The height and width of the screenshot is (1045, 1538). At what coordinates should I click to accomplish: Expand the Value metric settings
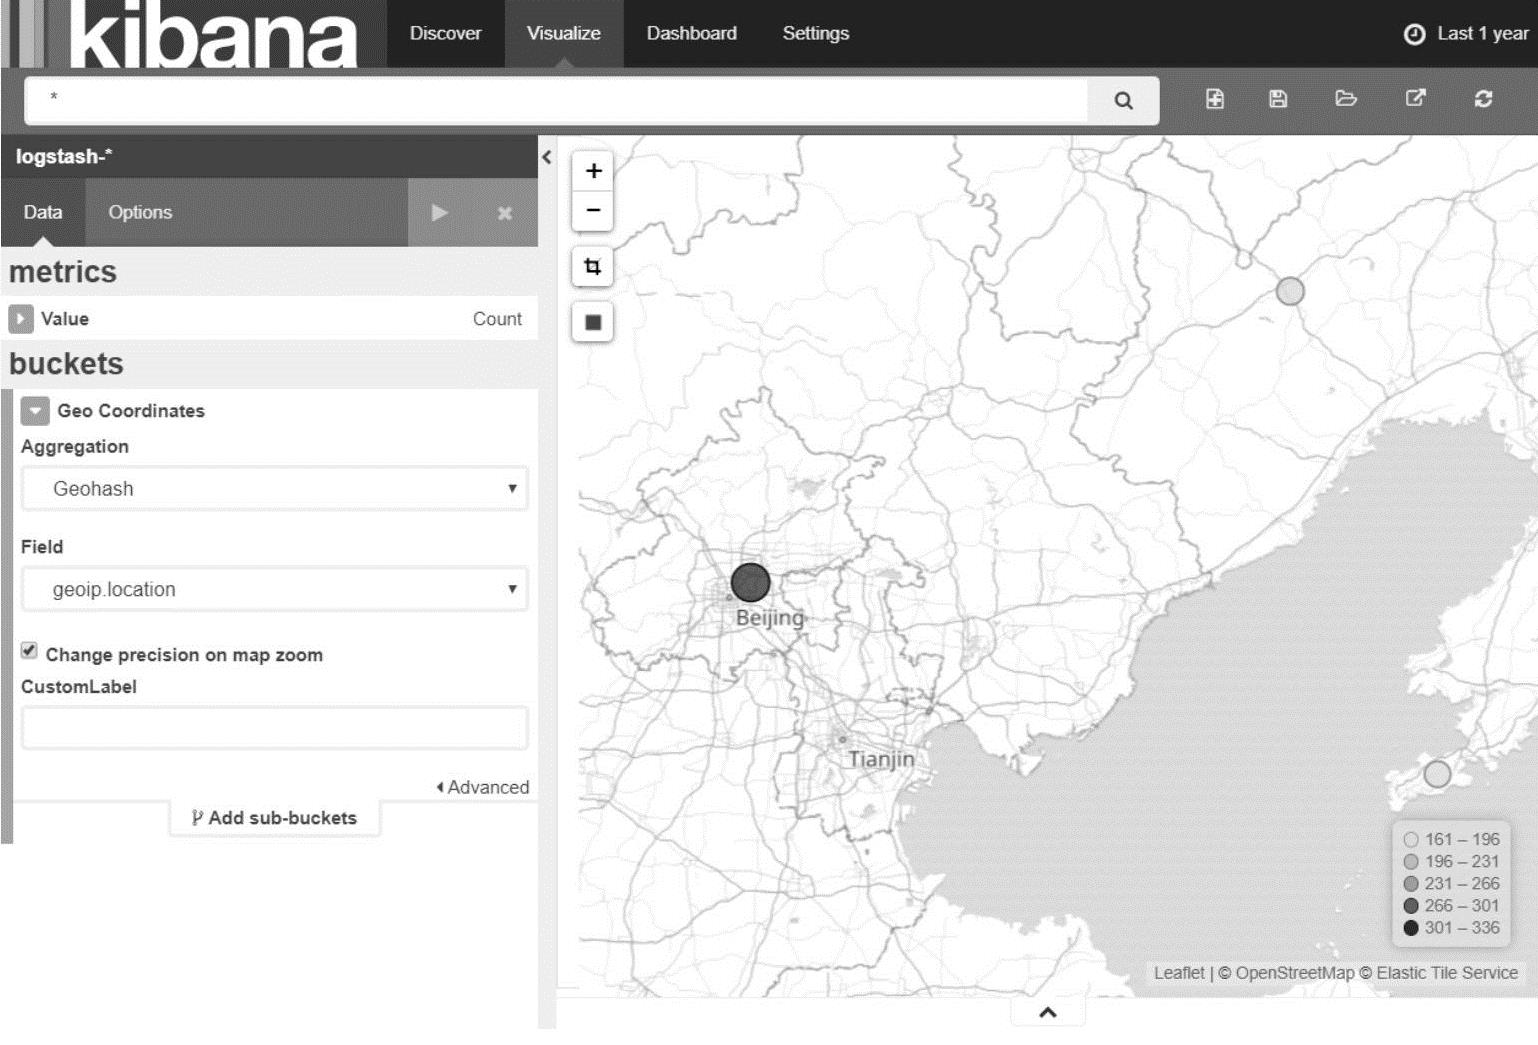[20, 319]
